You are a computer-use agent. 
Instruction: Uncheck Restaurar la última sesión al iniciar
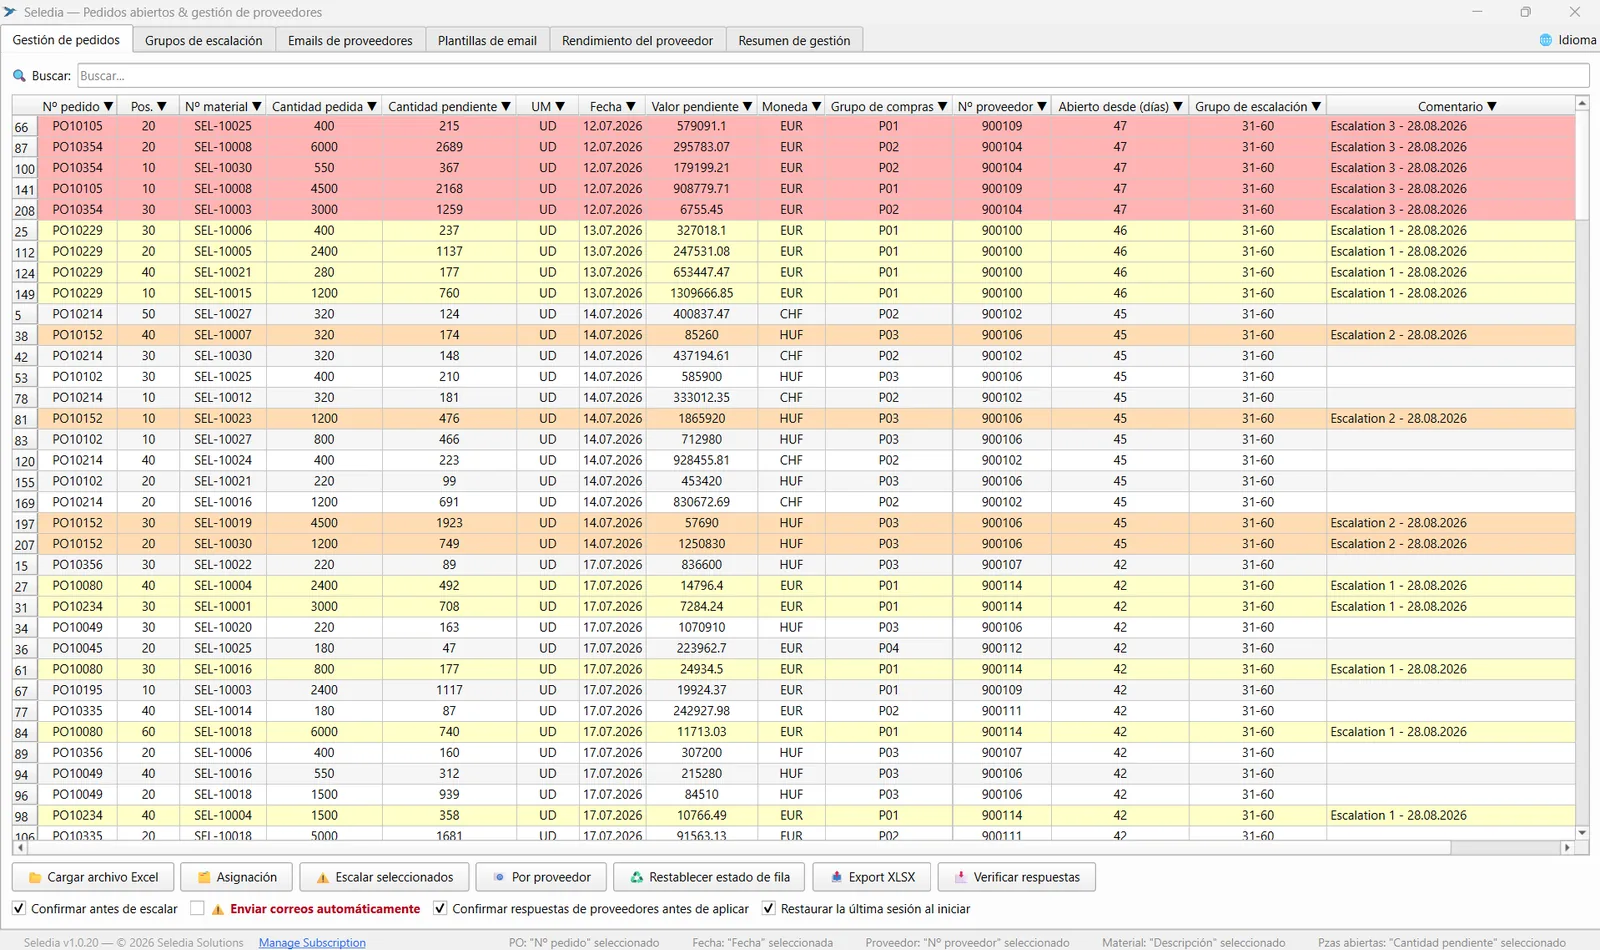click(768, 908)
